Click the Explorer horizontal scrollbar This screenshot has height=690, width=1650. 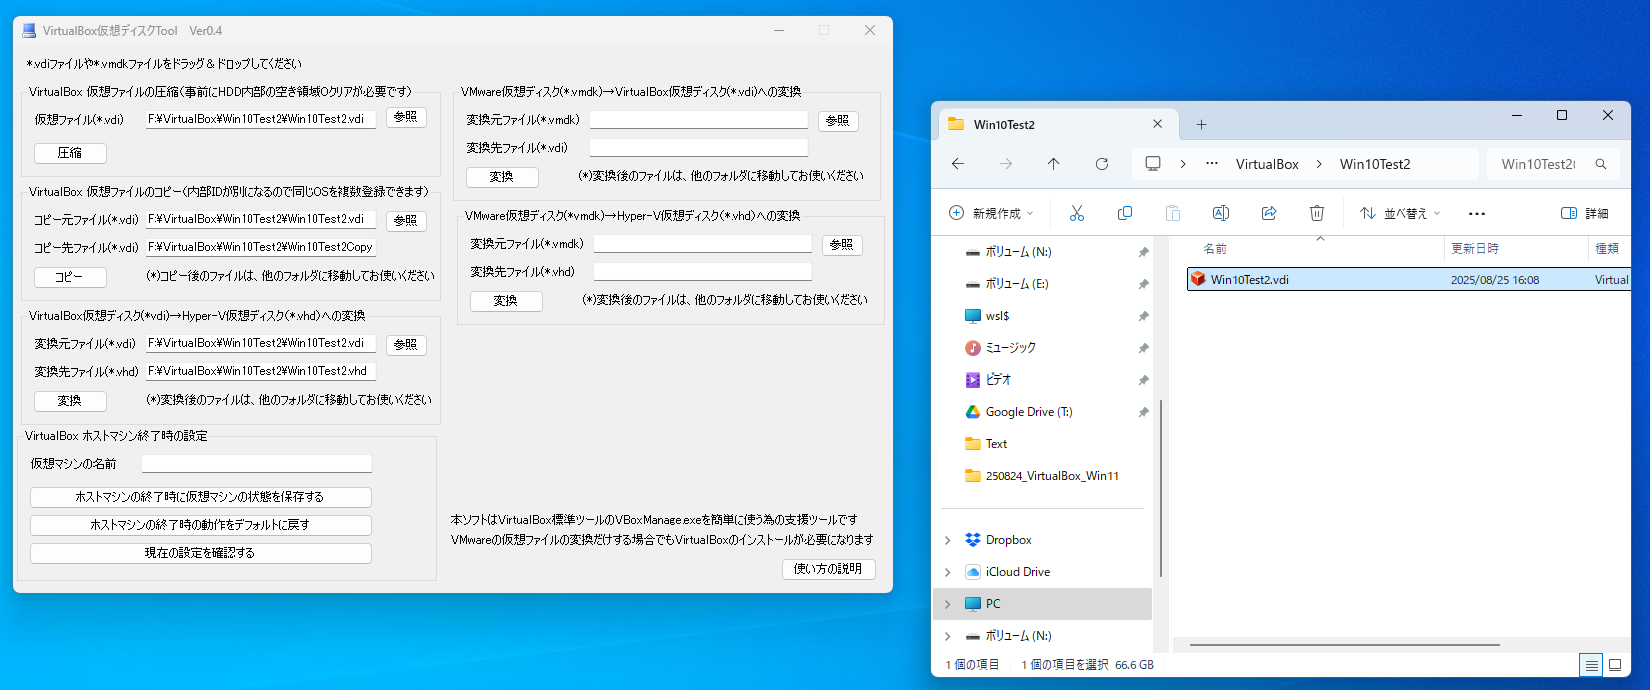pos(1344,645)
